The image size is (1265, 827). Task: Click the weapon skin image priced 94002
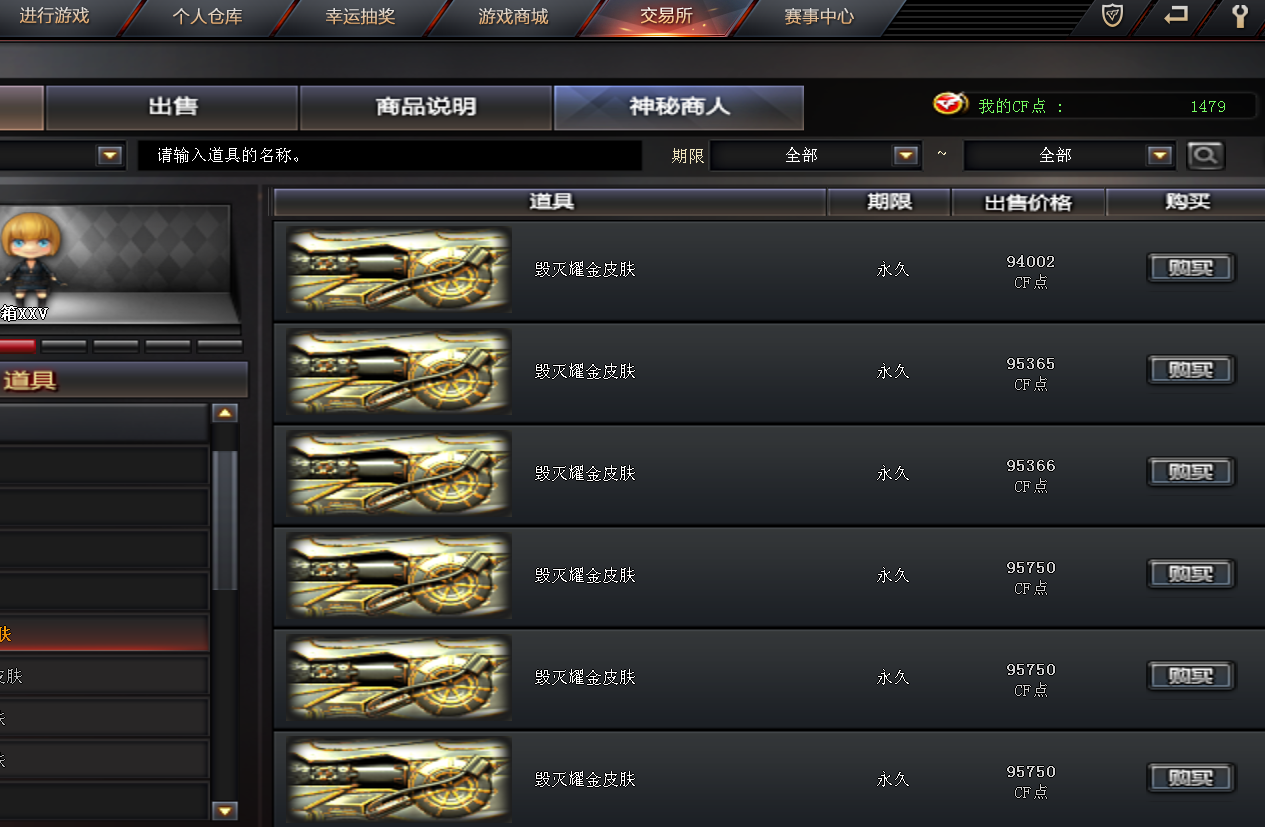(x=399, y=270)
